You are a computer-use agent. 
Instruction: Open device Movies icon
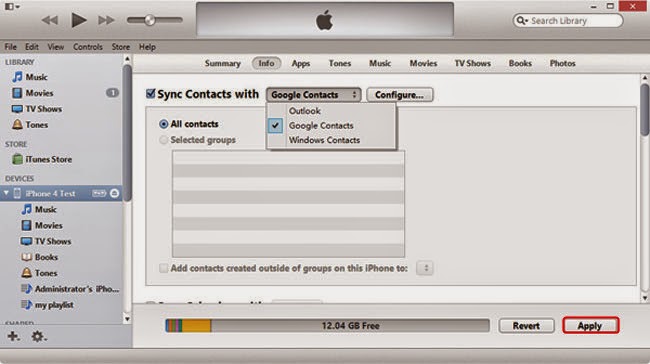click(27, 225)
